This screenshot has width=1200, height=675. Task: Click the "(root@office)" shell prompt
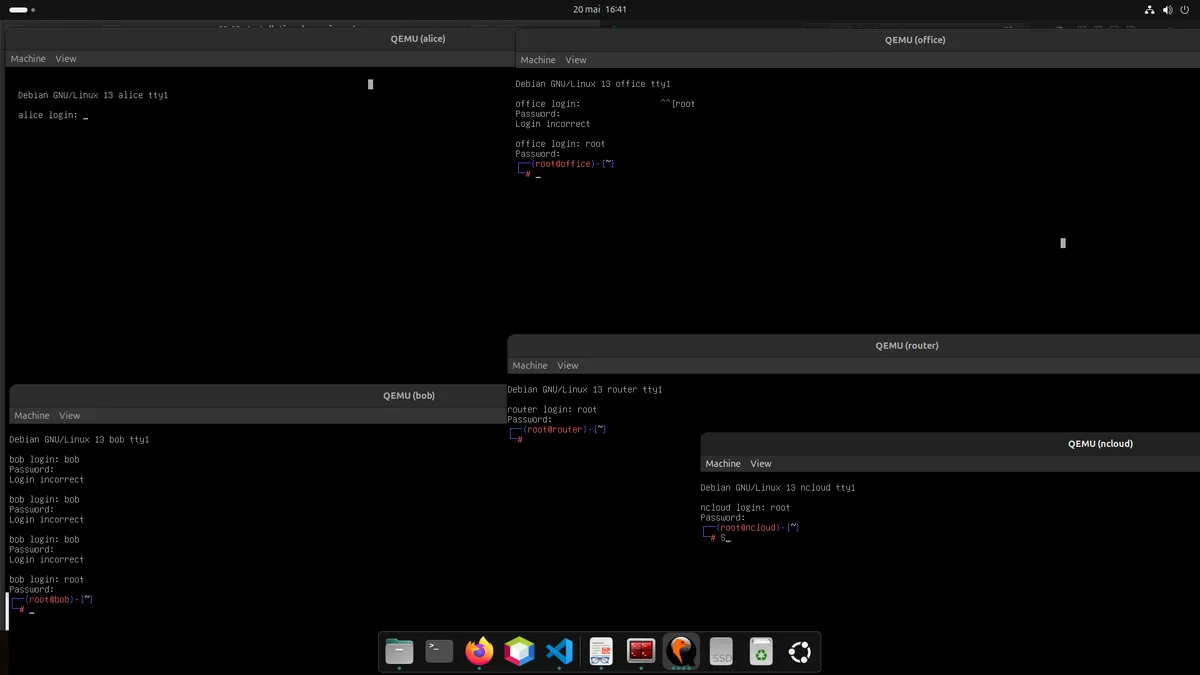click(x=562, y=164)
